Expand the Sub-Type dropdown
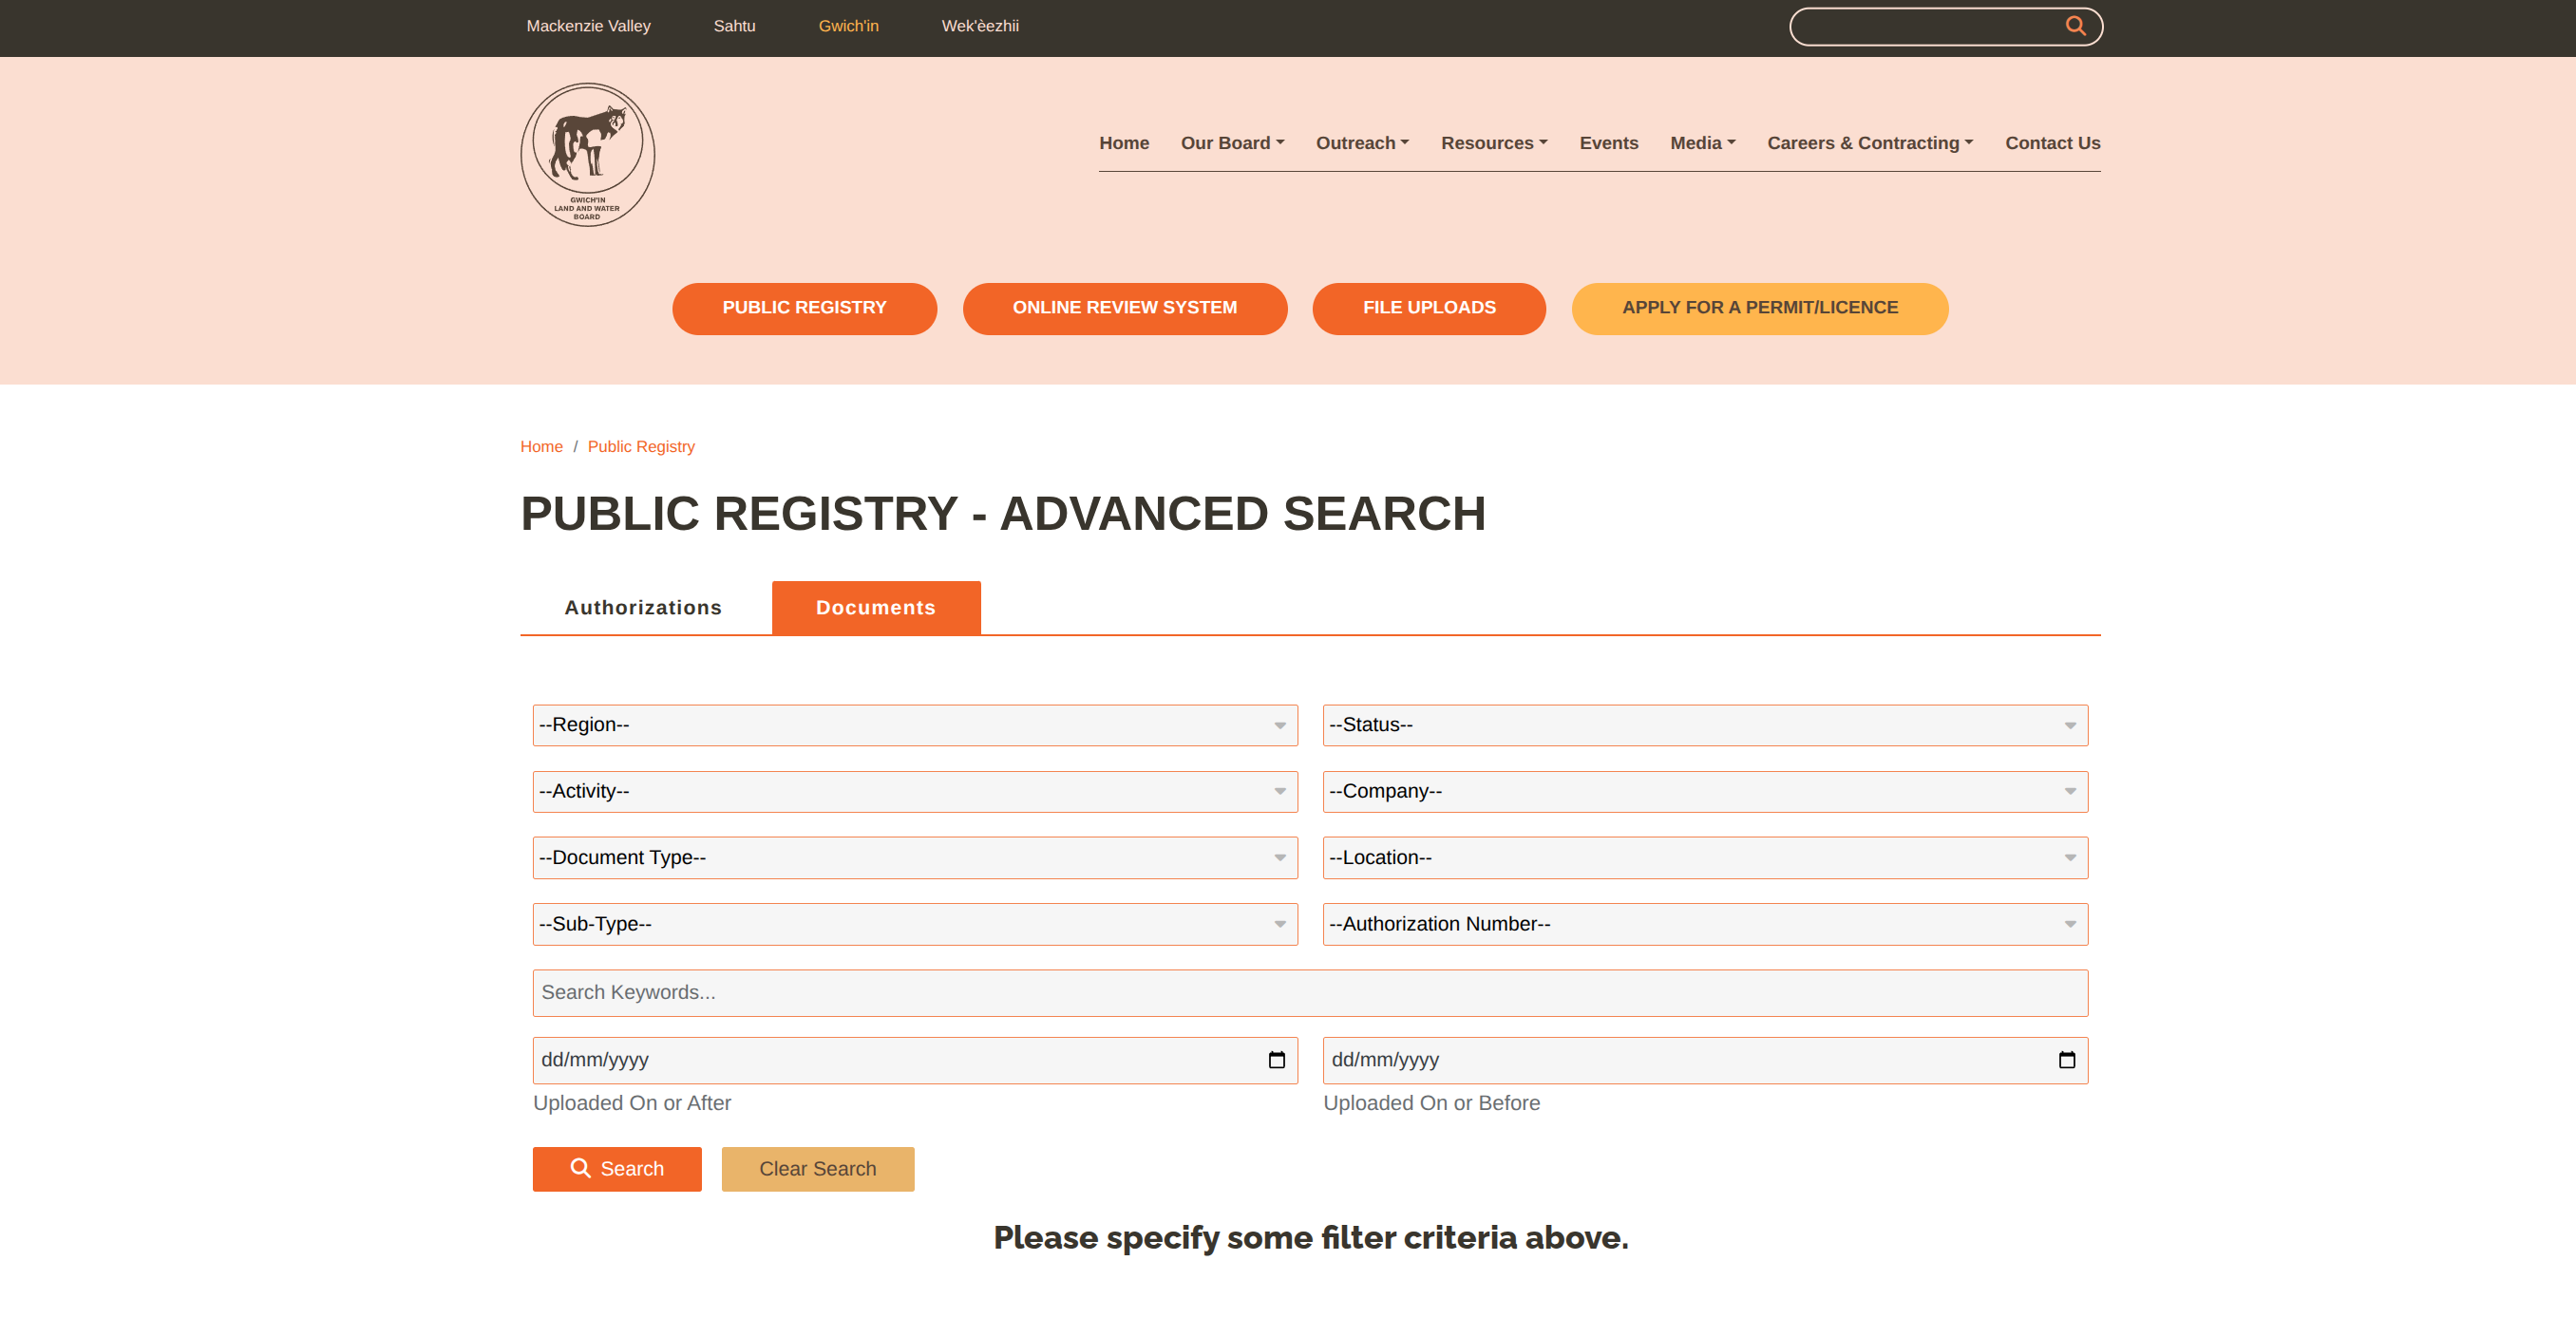 (915, 924)
